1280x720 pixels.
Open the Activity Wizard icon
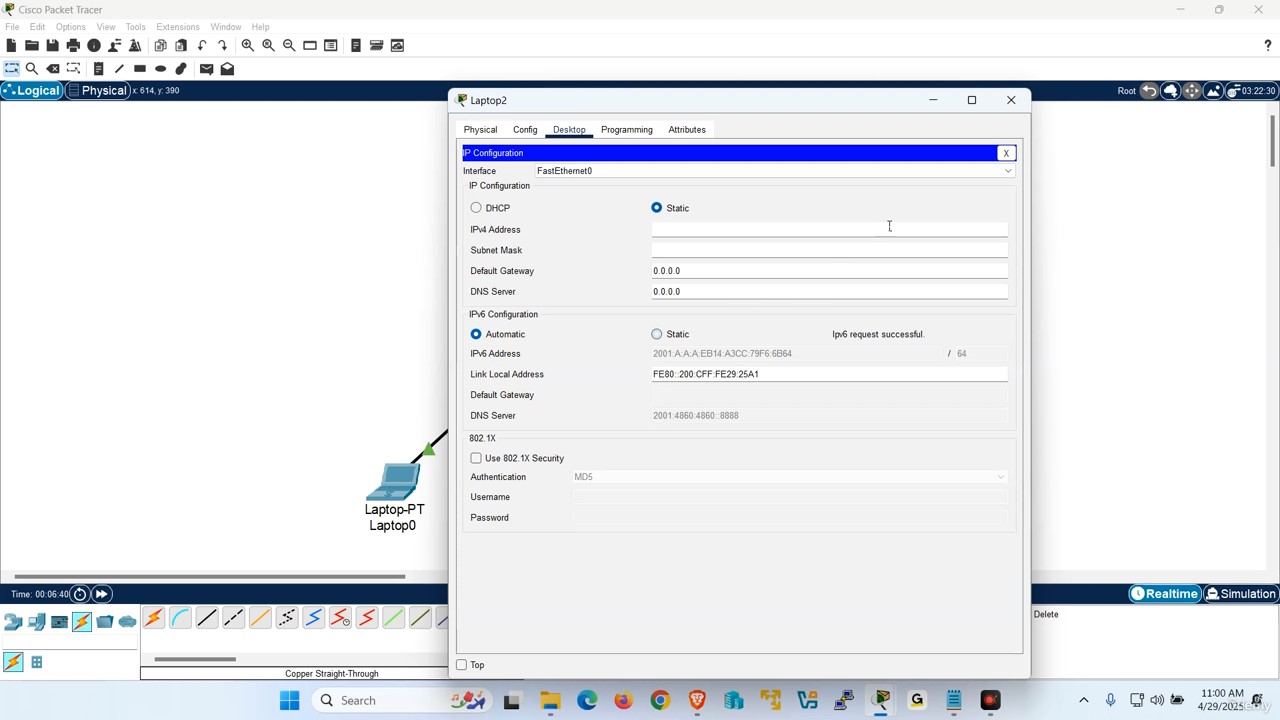[x=135, y=45]
